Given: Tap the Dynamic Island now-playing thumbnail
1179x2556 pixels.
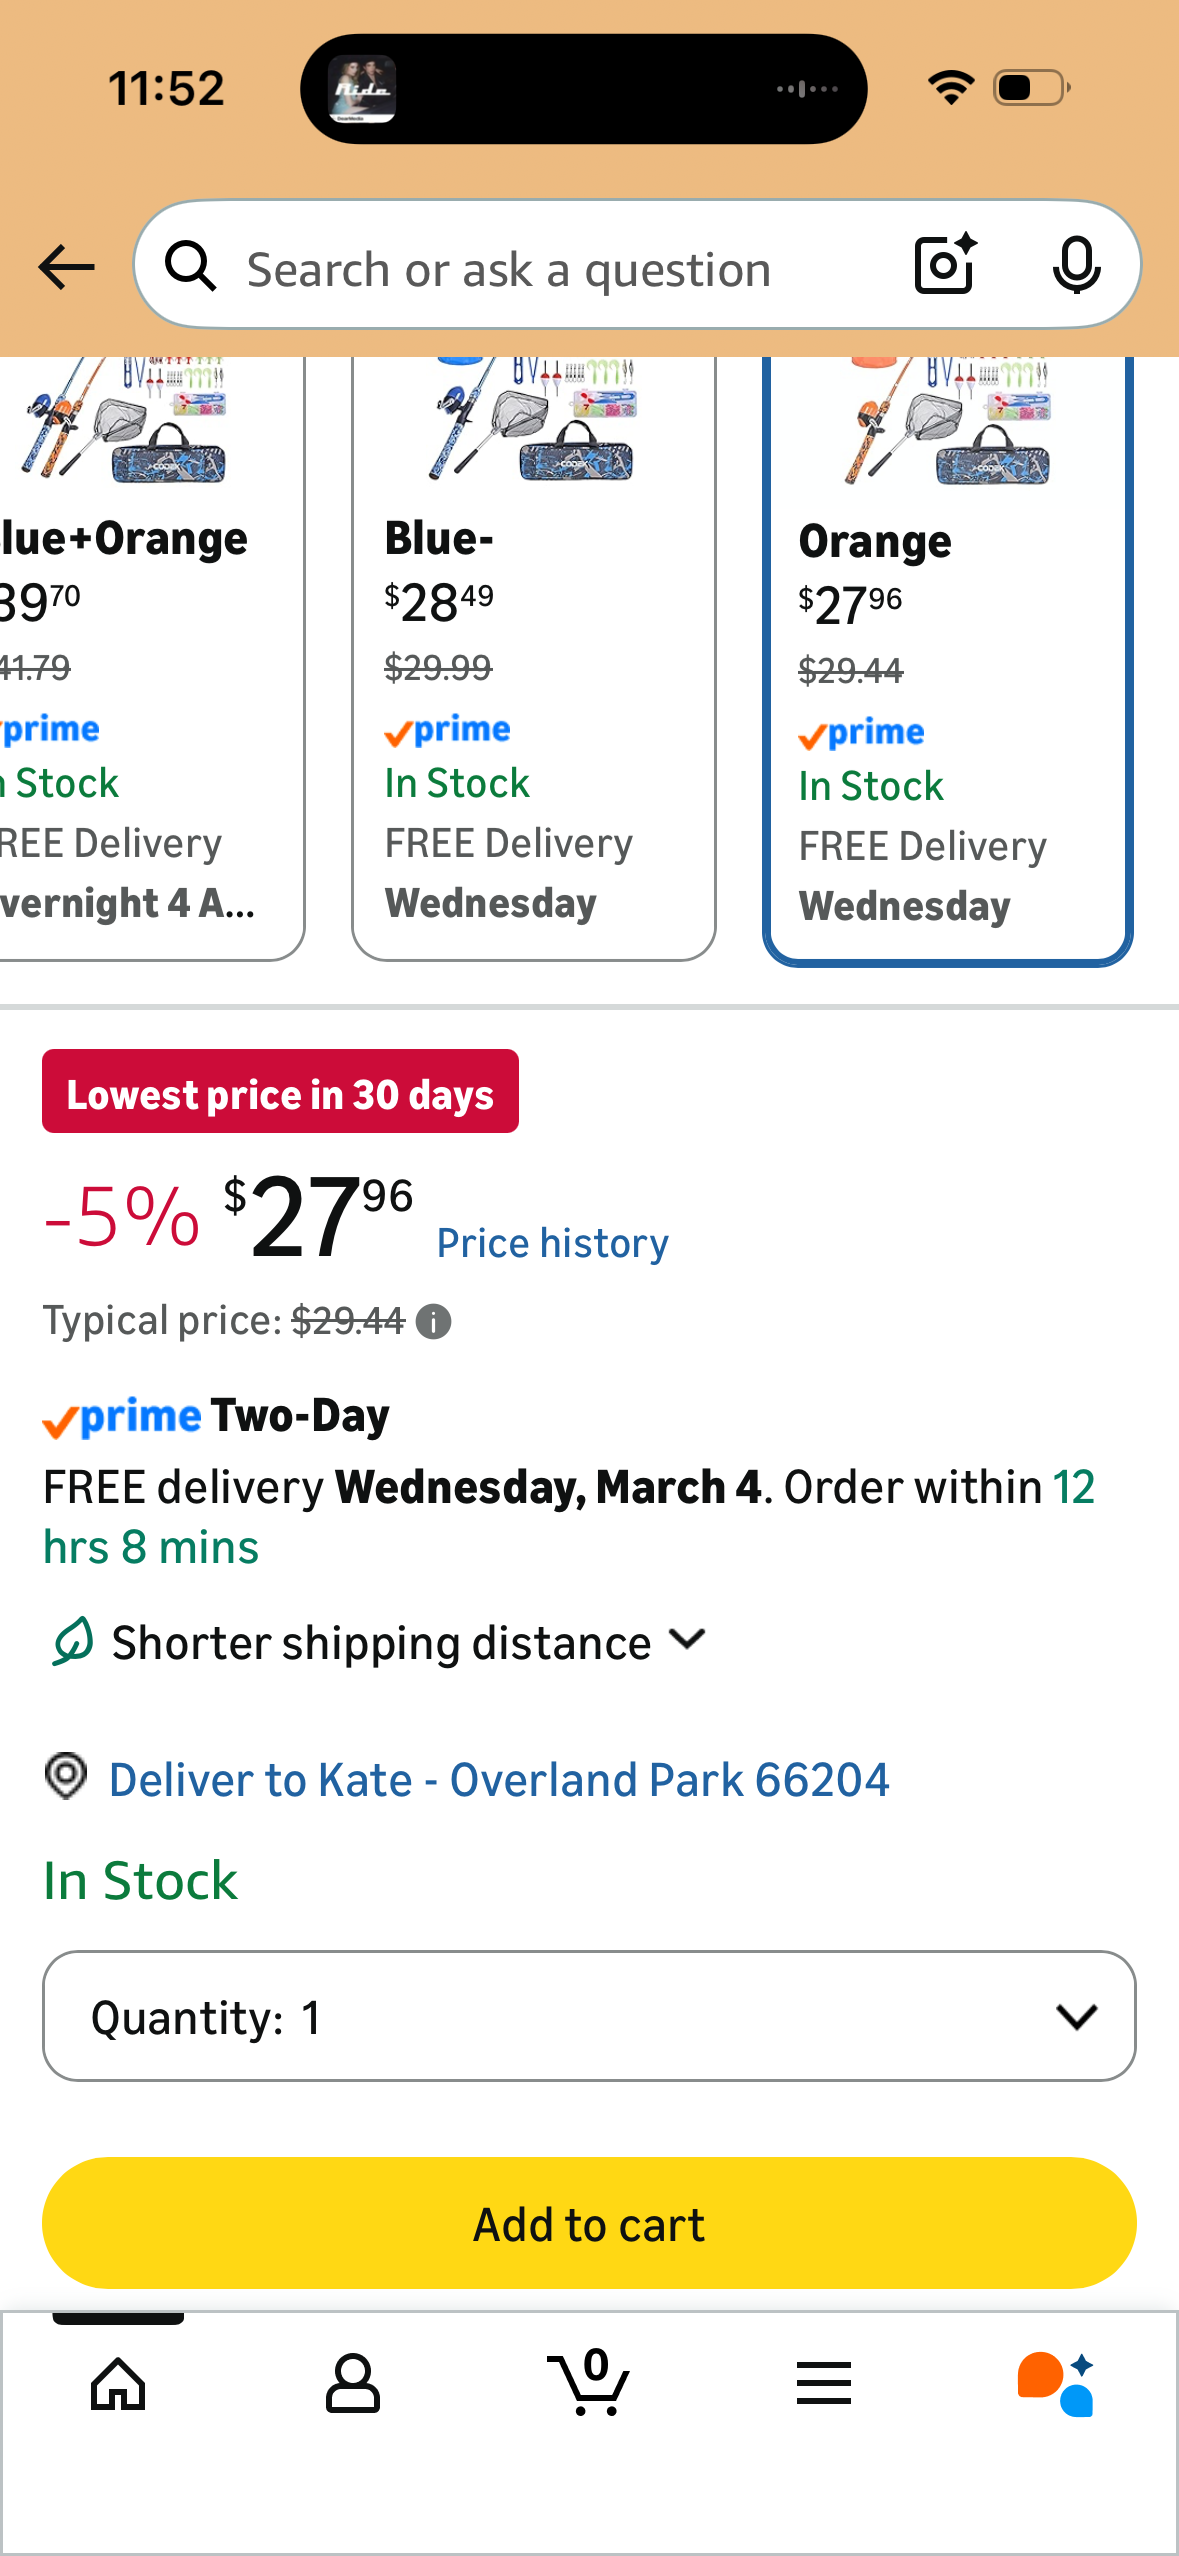Looking at the screenshot, I should tap(362, 89).
